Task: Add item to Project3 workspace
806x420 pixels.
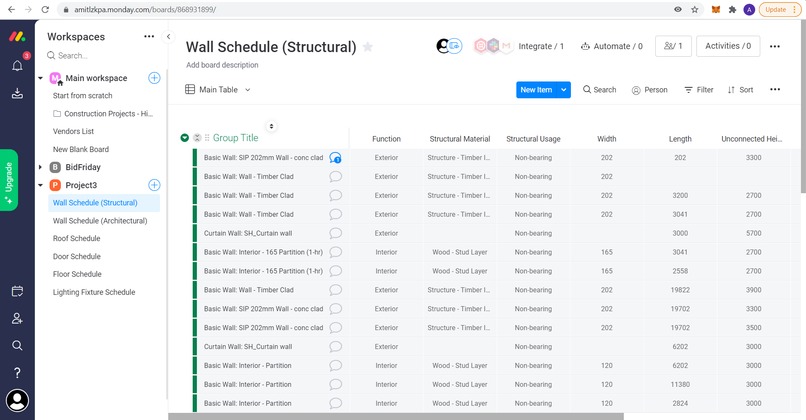Action: tap(154, 185)
